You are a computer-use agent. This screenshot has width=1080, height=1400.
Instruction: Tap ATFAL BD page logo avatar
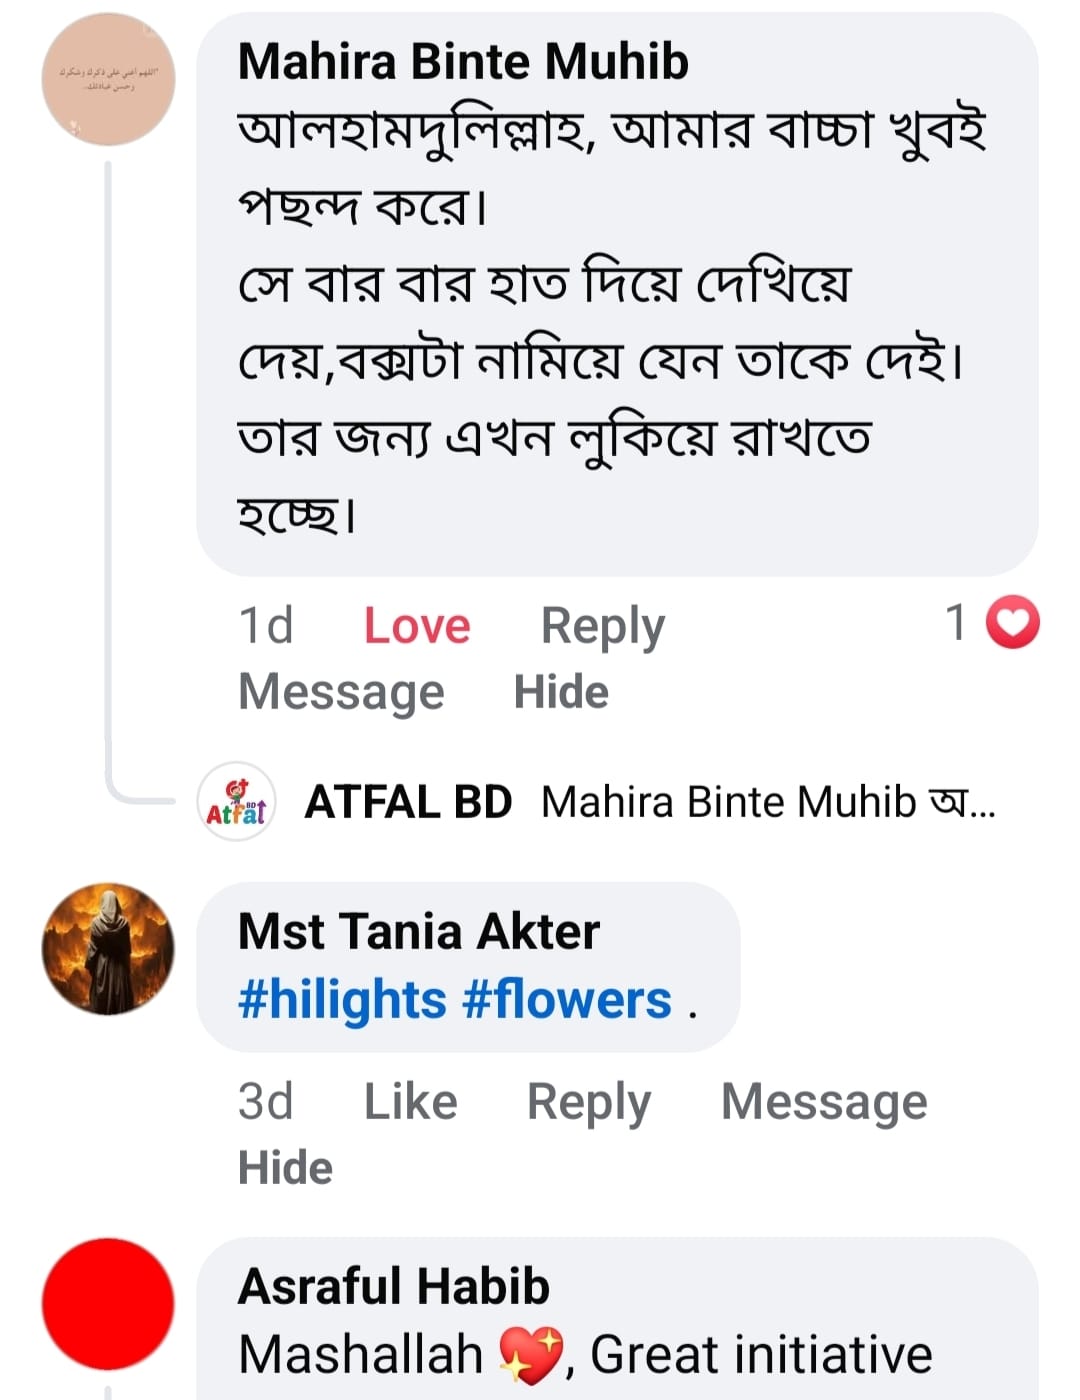[x=237, y=802]
